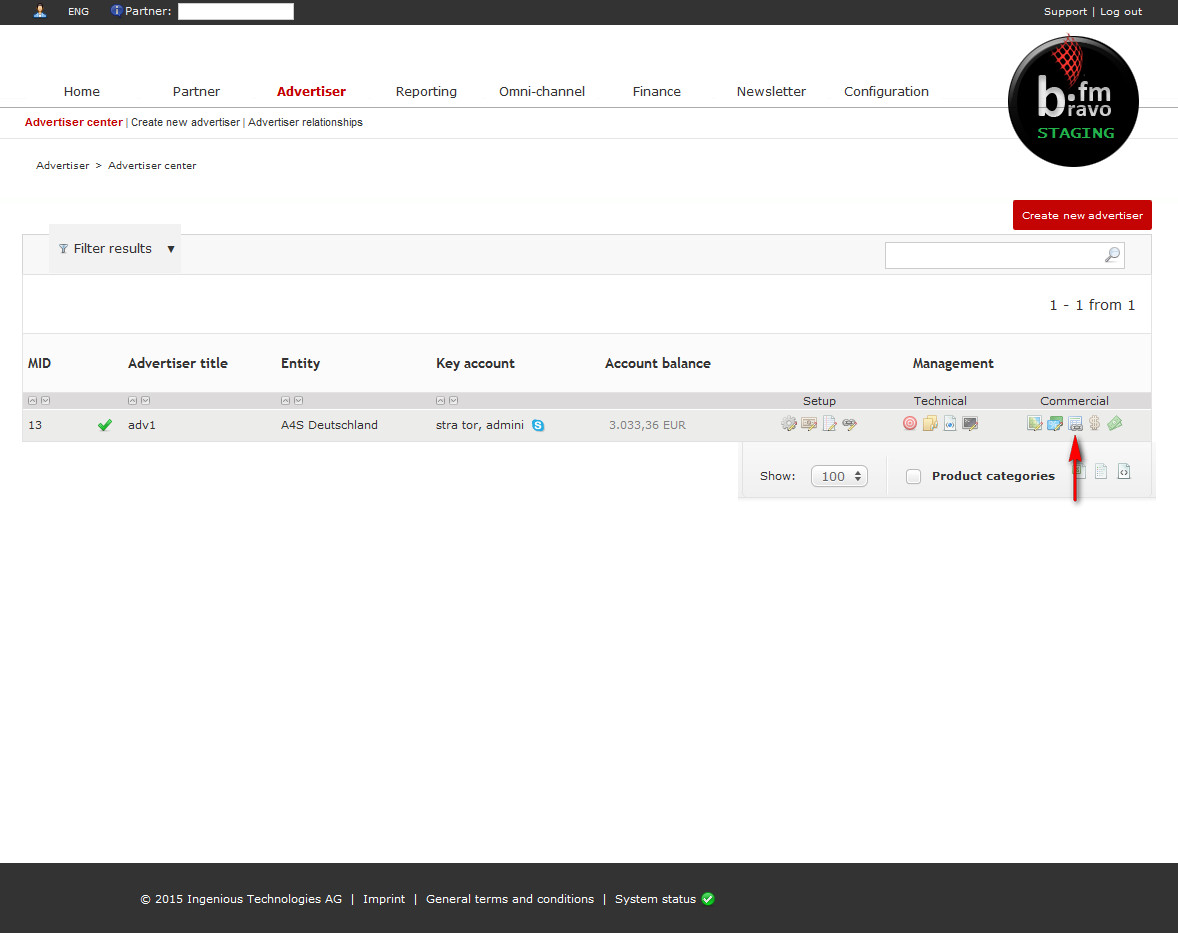Image resolution: width=1178 pixels, height=933 pixels.
Task: Open the Newsletter menu
Action: (x=771, y=91)
